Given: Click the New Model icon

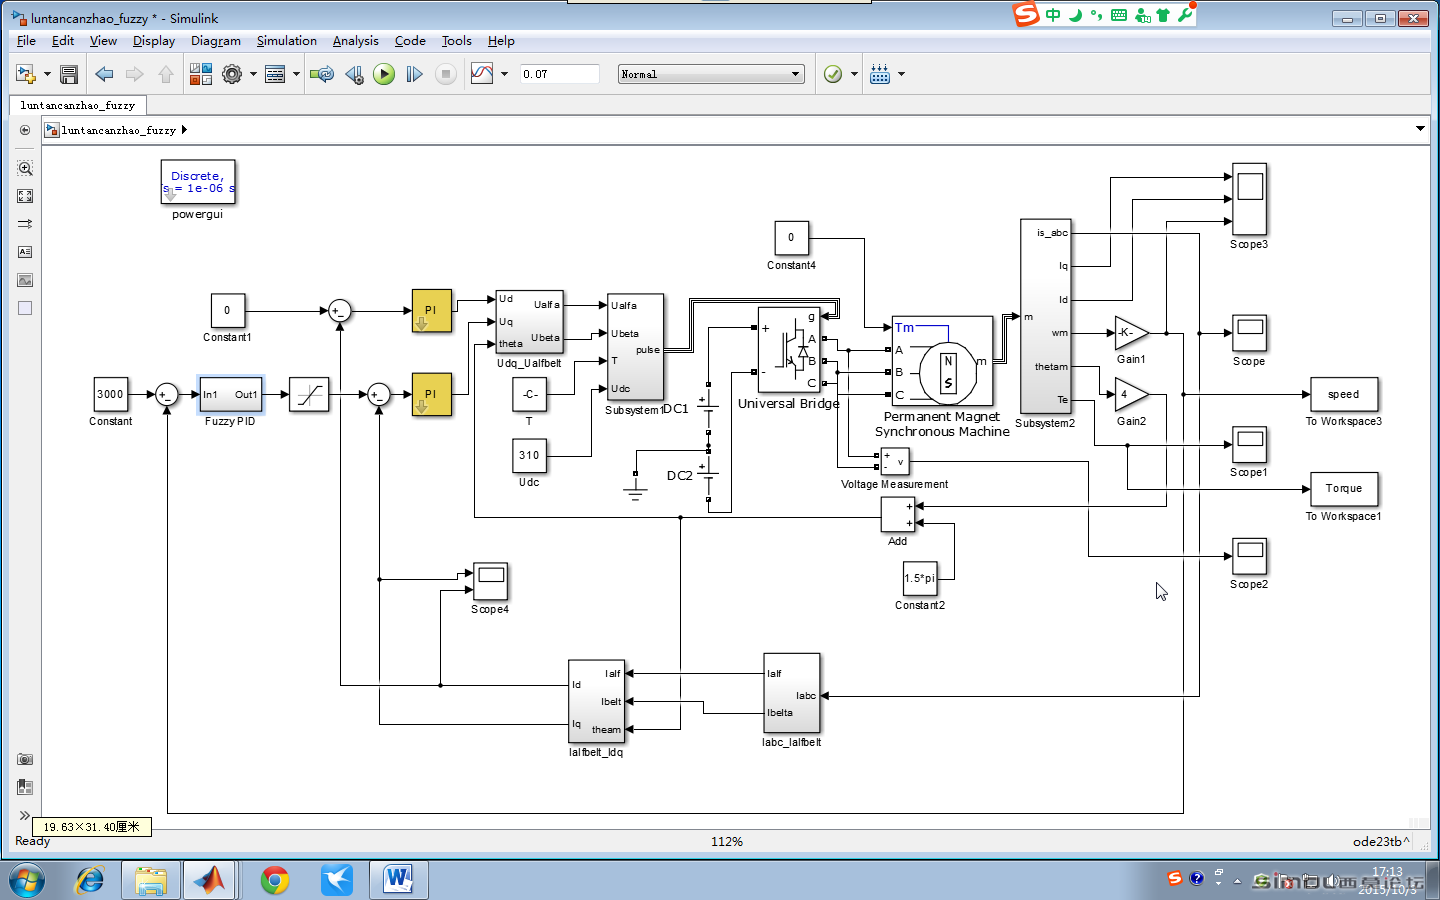Looking at the screenshot, I should [25, 74].
